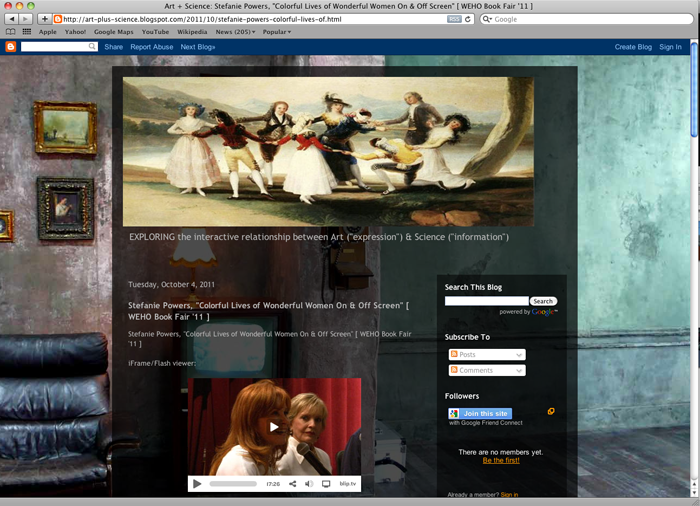Click the blip.tv logo in player
Viewport: 700px width, 506px height.
(x=348, y=484)
